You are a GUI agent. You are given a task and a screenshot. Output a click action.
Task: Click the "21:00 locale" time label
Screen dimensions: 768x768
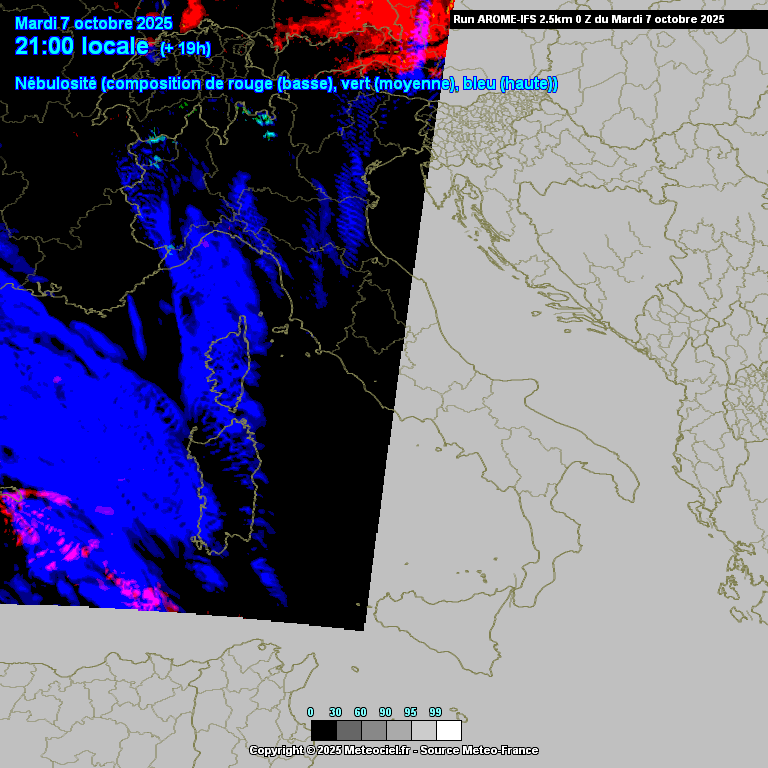[x=82, y=47]
